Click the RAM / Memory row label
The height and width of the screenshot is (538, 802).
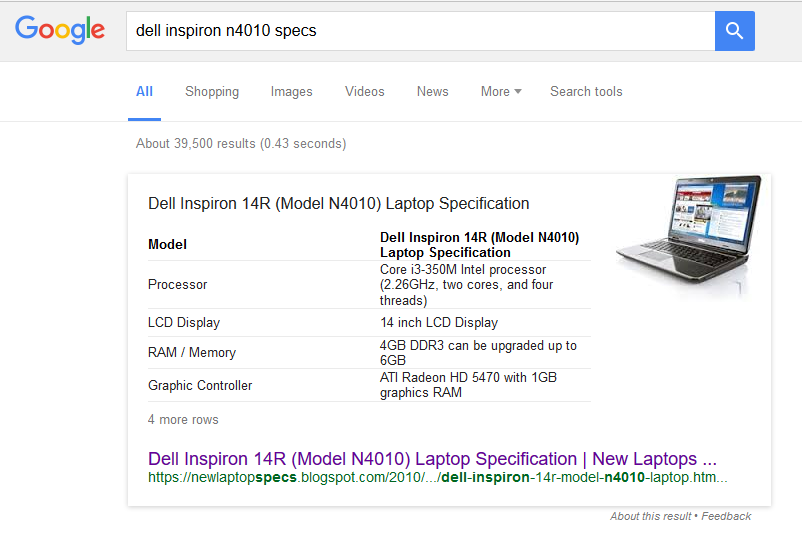tap(192, 353)
